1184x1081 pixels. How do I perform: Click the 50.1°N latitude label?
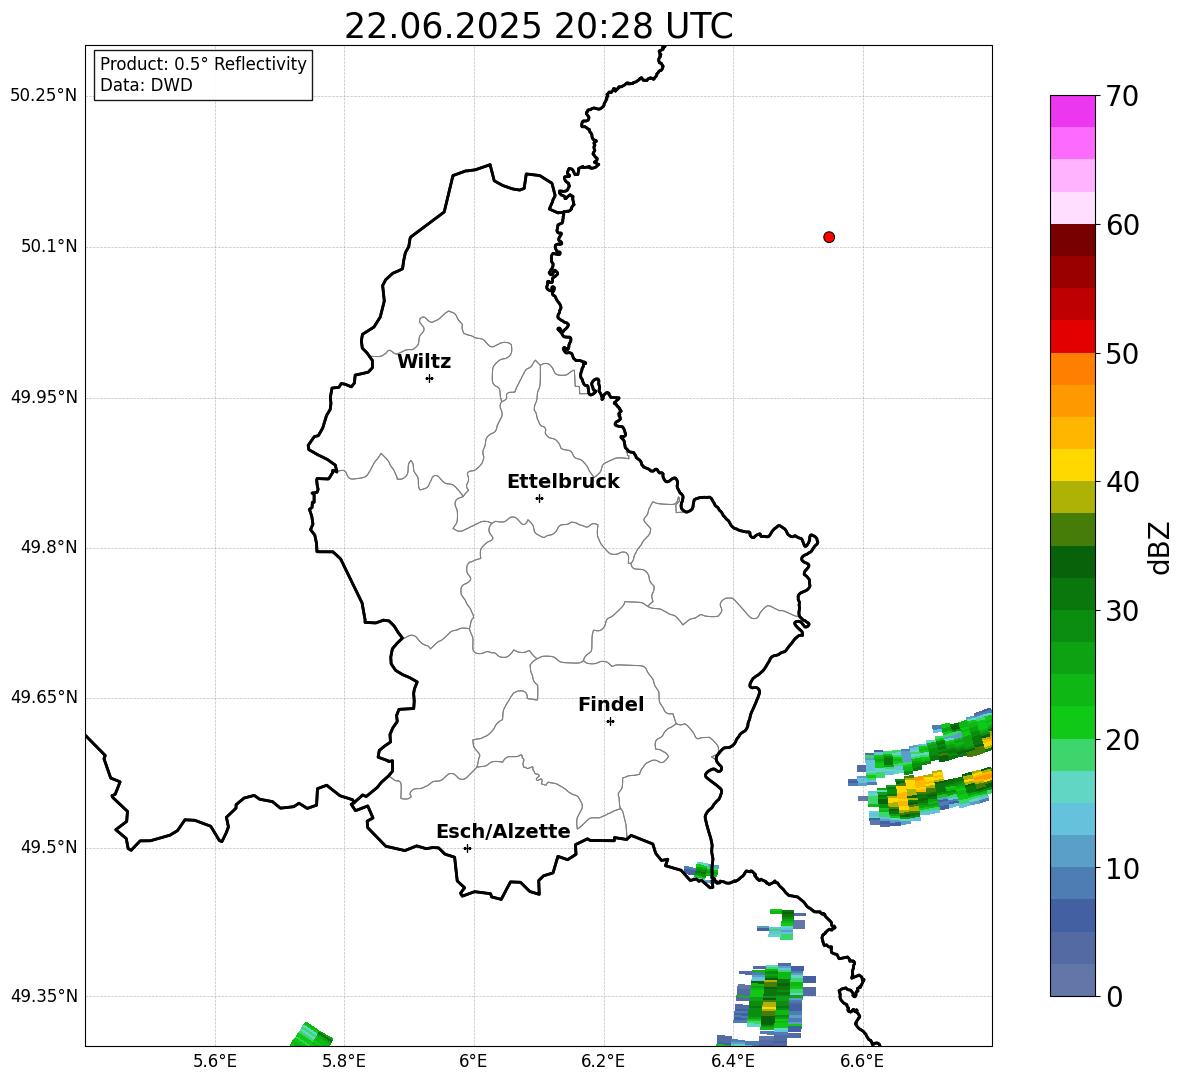(49, 247)
